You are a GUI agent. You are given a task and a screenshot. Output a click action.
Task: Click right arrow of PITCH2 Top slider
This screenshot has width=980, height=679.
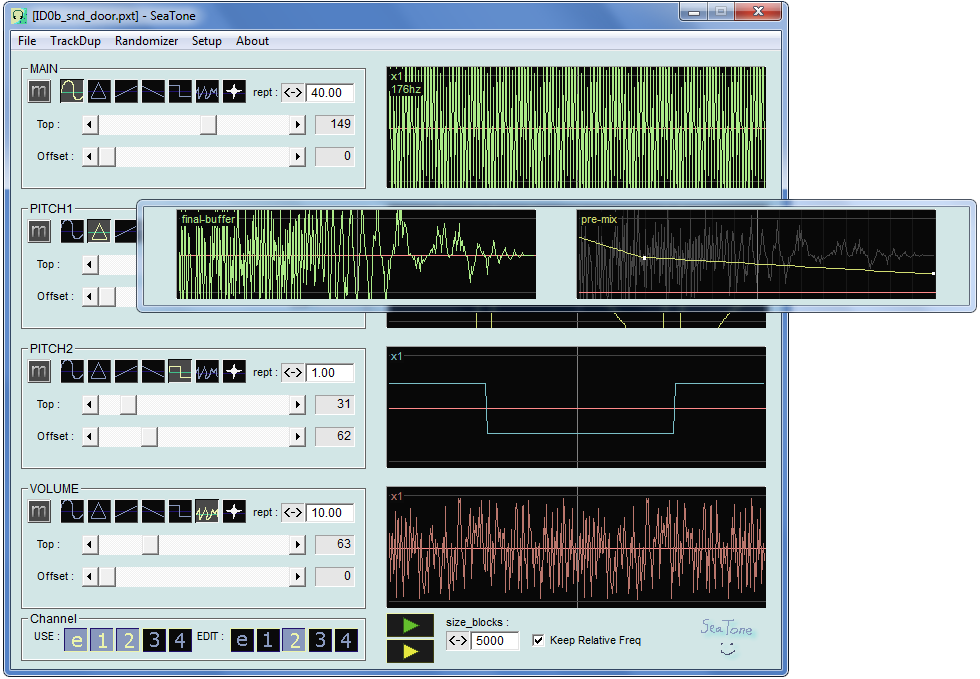(297, 405)
